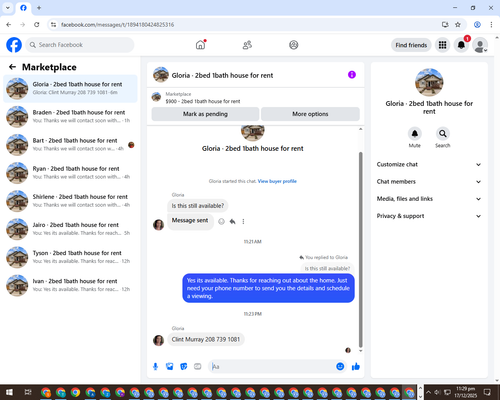500x400 pixels.
Task: Open the Notifications bell
Action: tap(461, 45)
